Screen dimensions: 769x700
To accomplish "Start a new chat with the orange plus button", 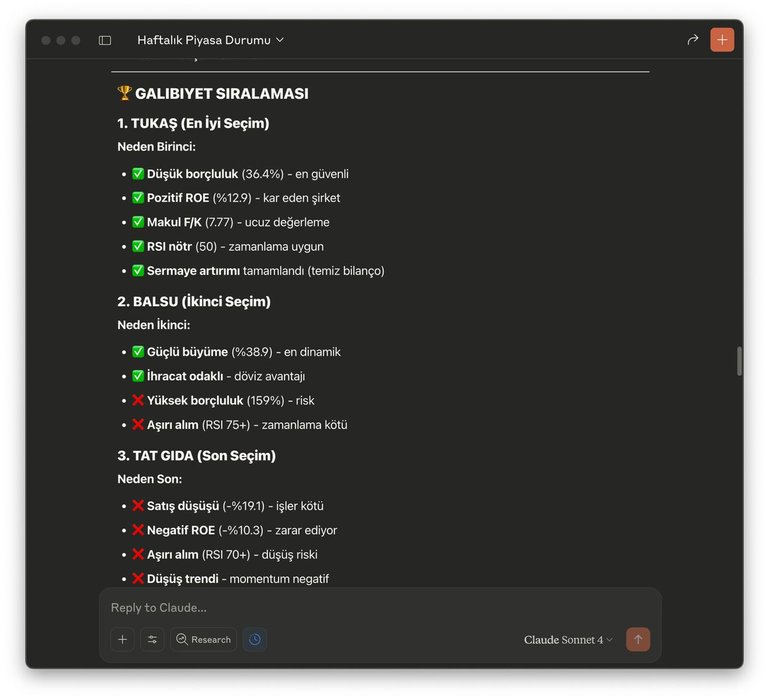I will [x=722, y=40].
